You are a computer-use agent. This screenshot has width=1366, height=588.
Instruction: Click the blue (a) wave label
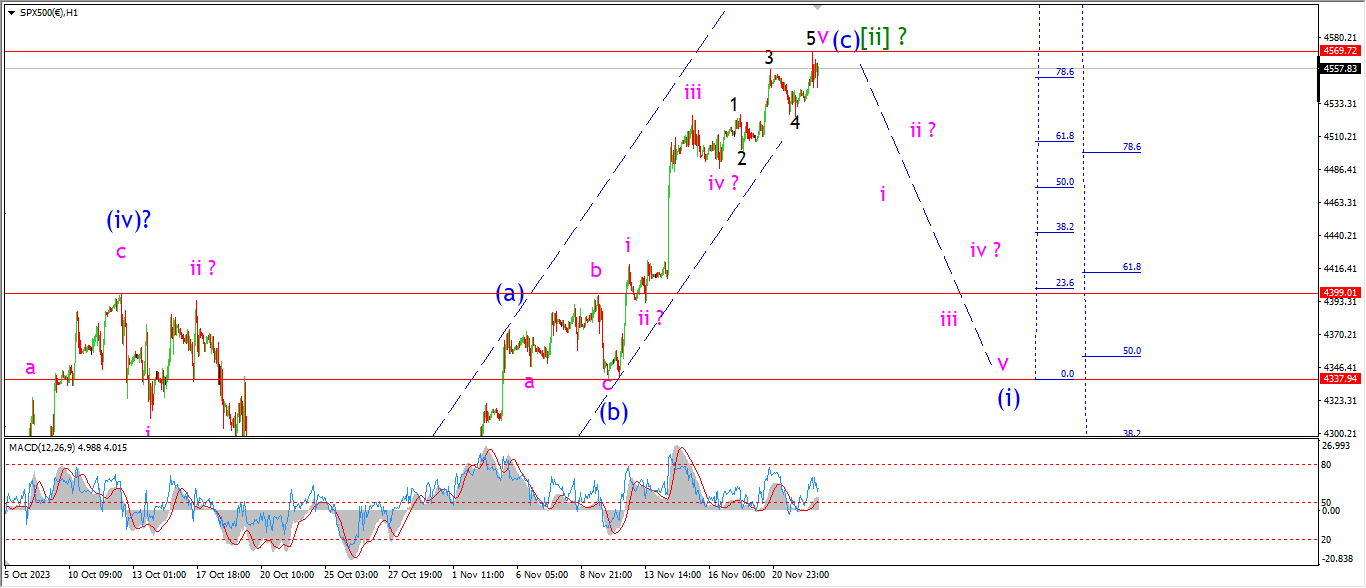[510, 293]
